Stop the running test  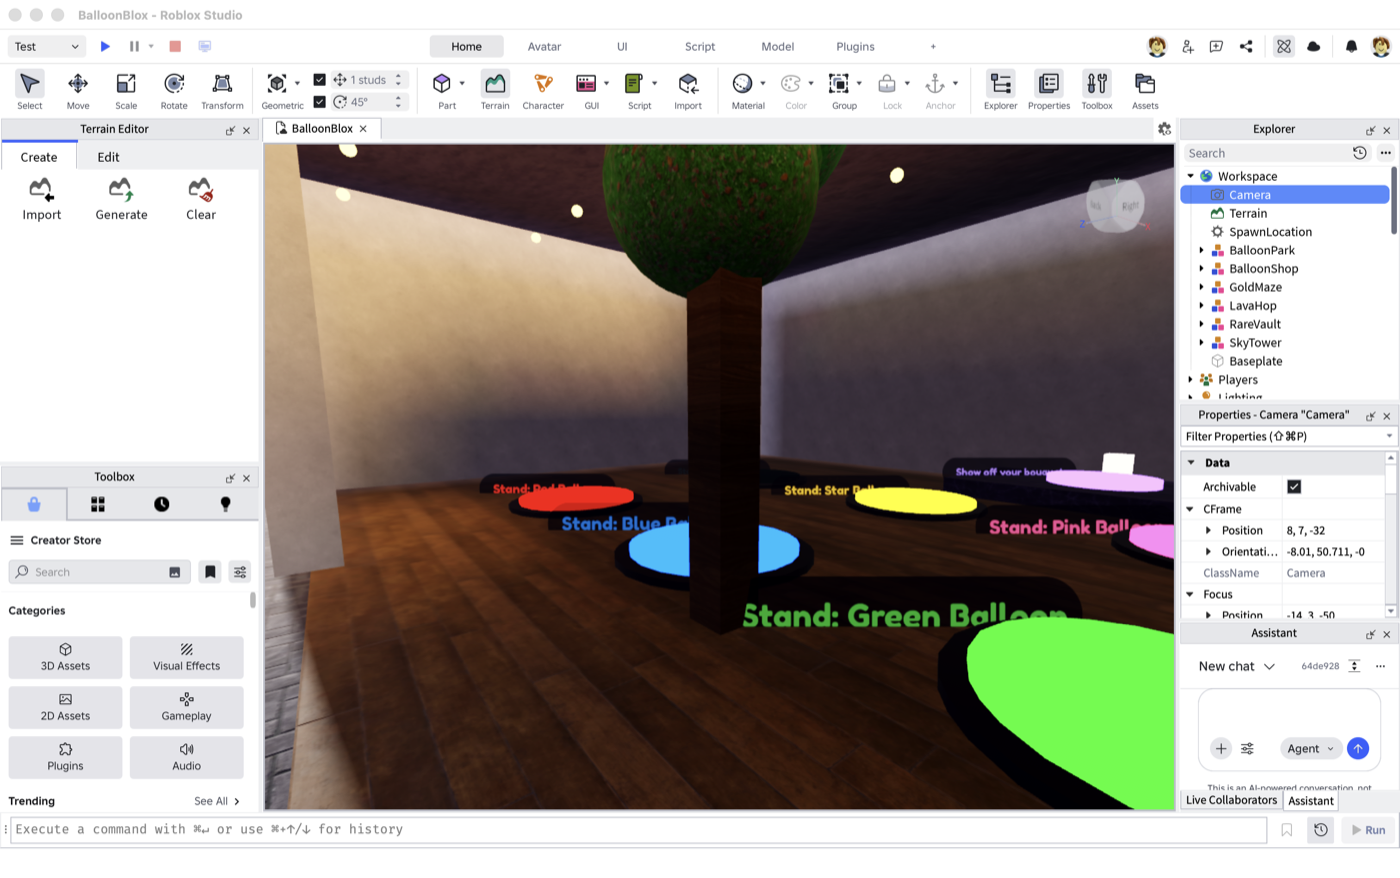[175, 46]
